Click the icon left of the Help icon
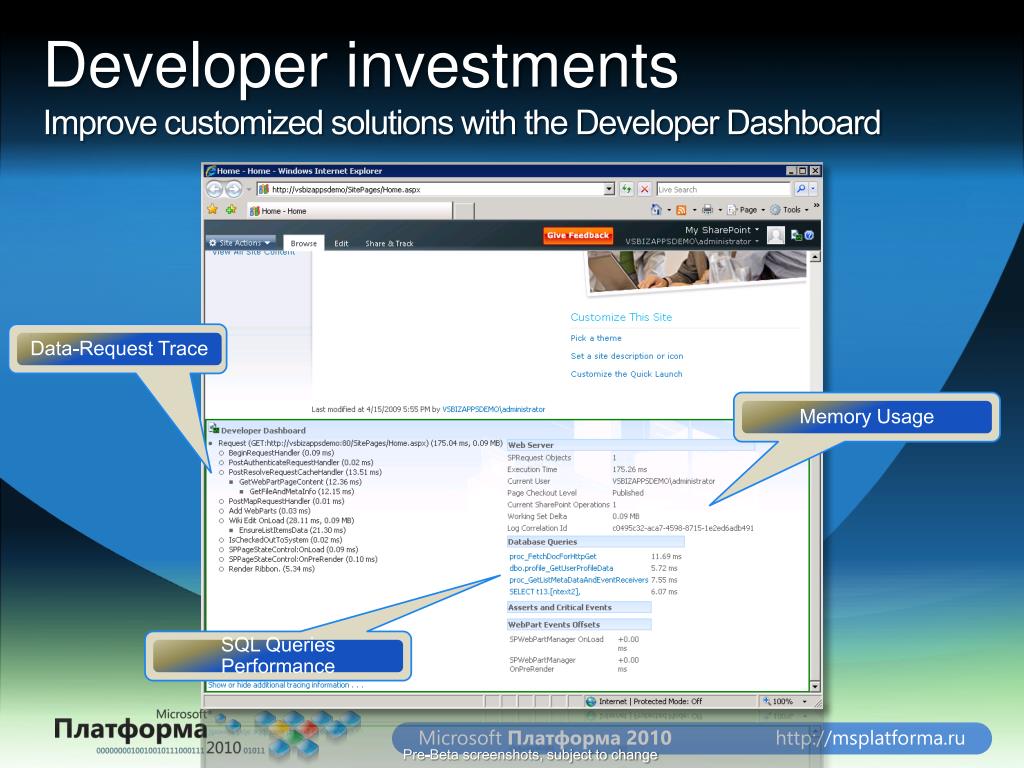Viewport: 1024px width, 768px height. click(x=796, y=235)
